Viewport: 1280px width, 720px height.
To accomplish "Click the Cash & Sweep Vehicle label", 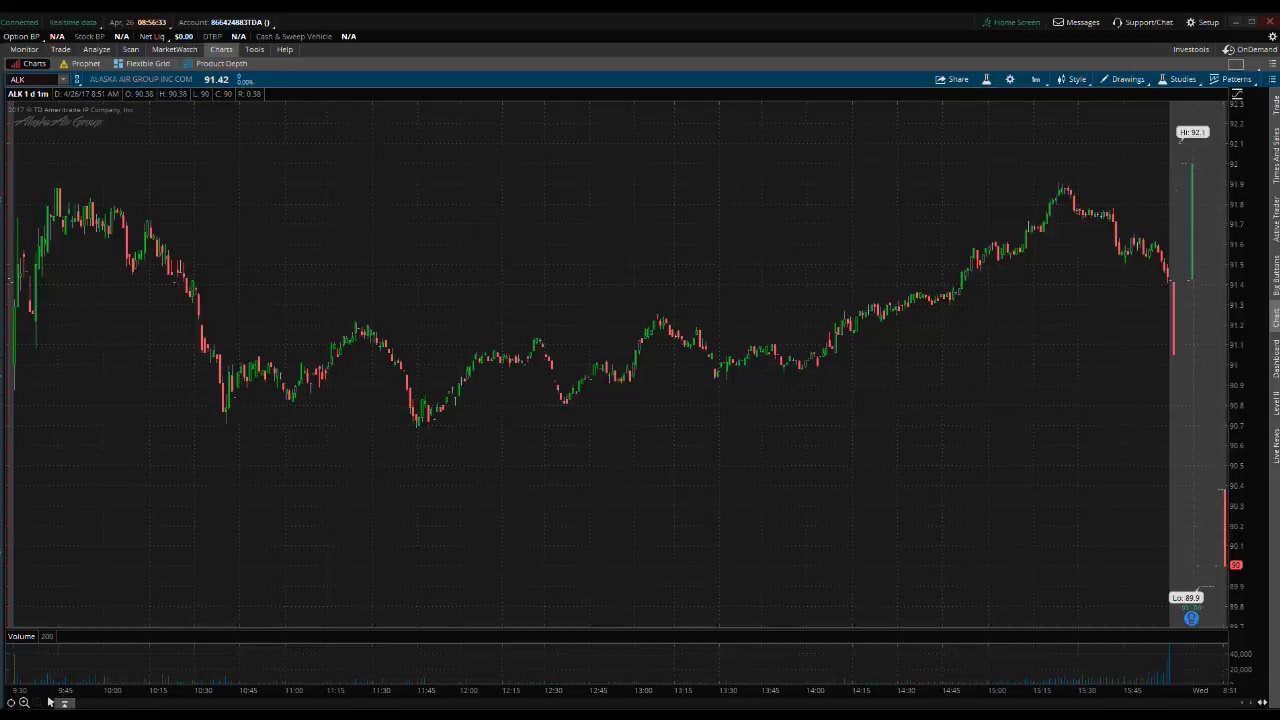I will pos(293,36).
